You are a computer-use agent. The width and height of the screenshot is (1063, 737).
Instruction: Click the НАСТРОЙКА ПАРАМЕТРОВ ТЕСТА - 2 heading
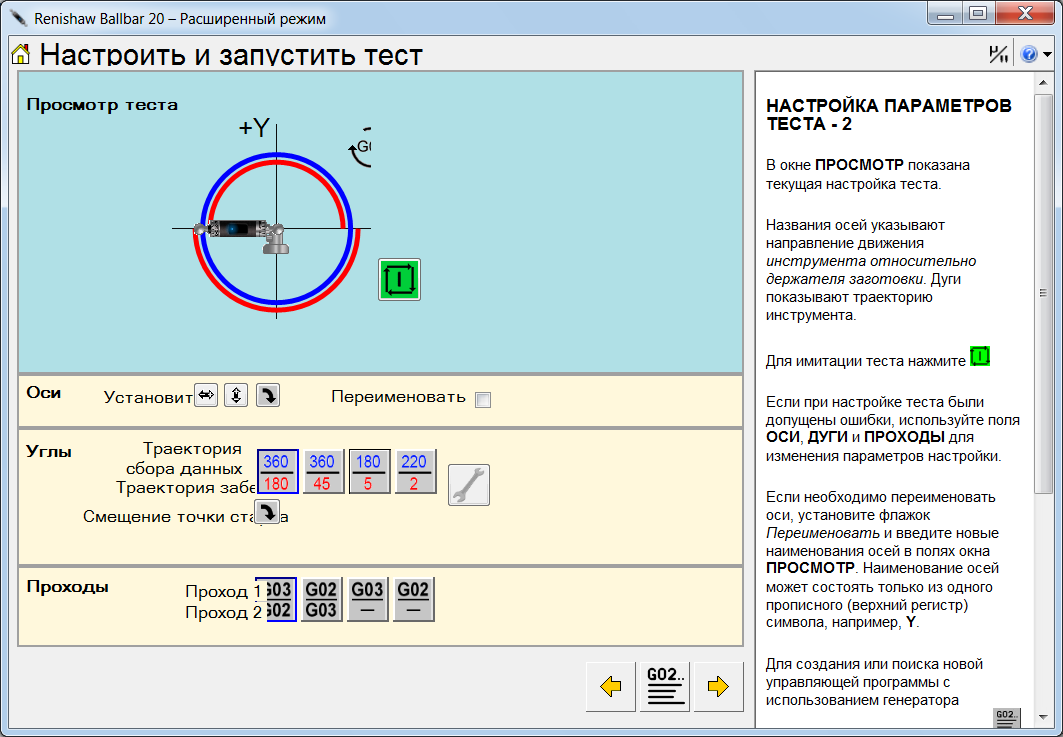[x=889, y=115]
